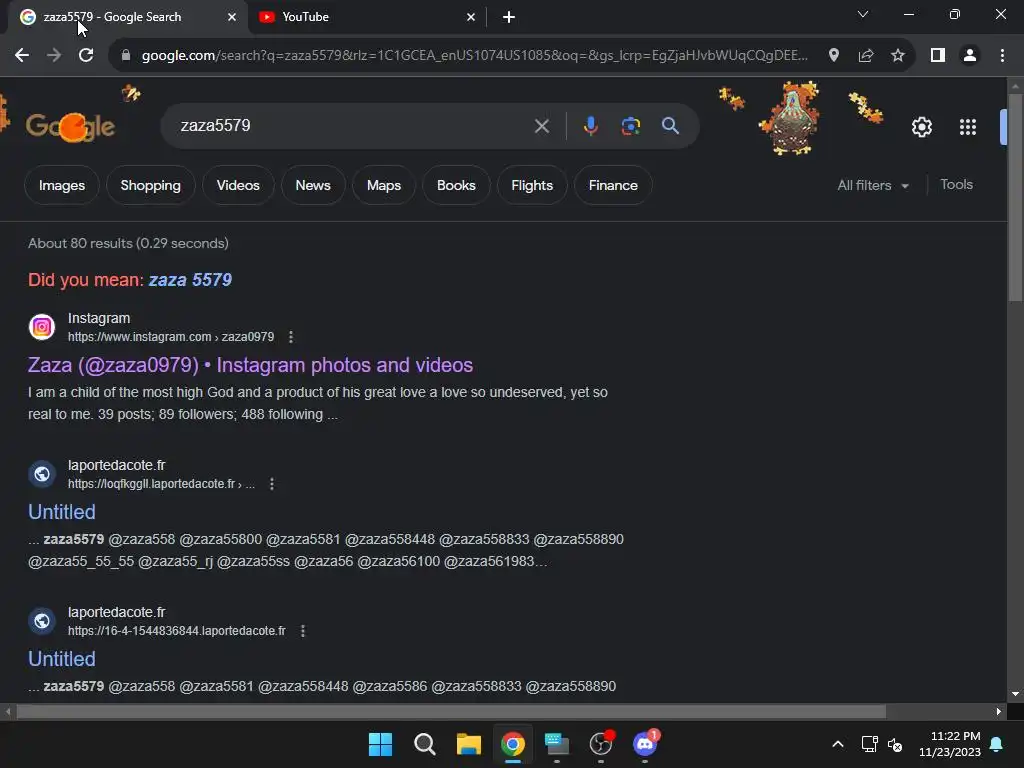
Task: Open the clock showing 11:22 PM
Action: [x=950, y=744]
